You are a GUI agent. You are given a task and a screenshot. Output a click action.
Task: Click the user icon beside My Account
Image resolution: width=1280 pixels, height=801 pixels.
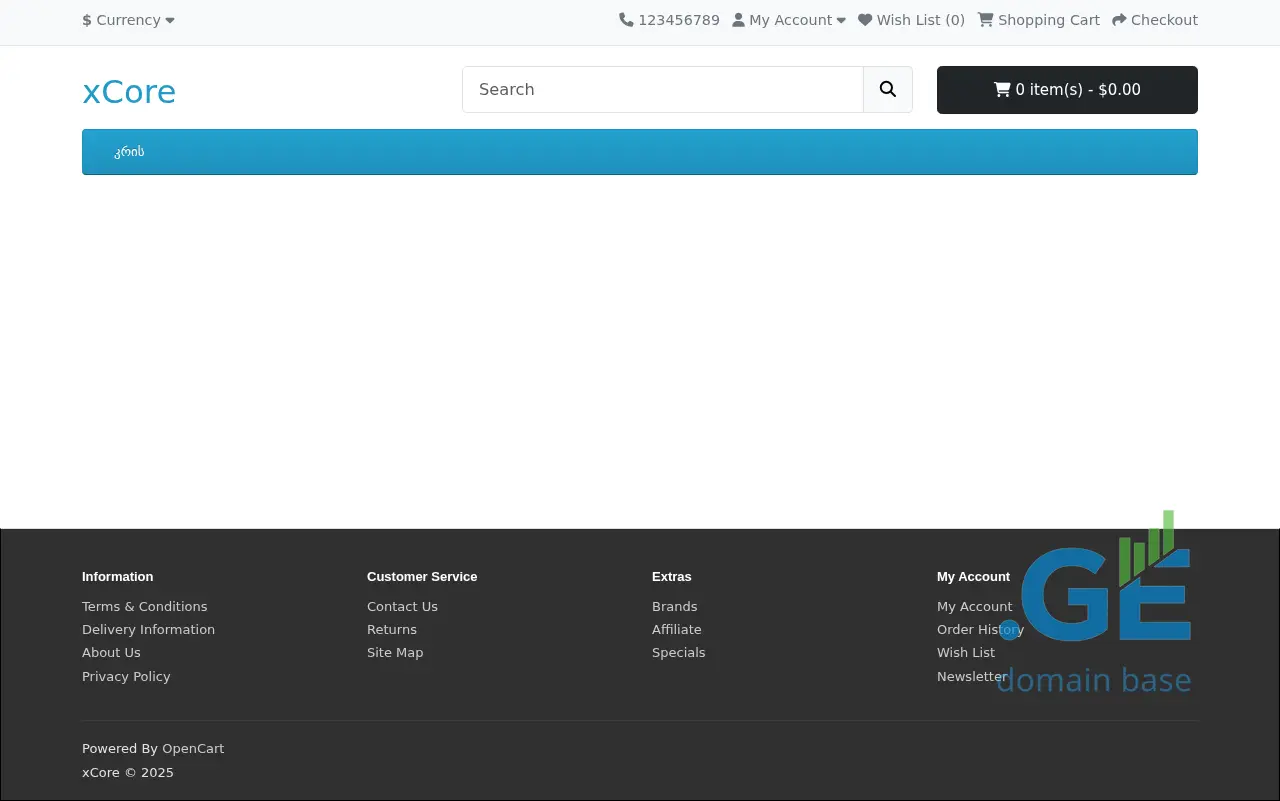pos(738,20)
